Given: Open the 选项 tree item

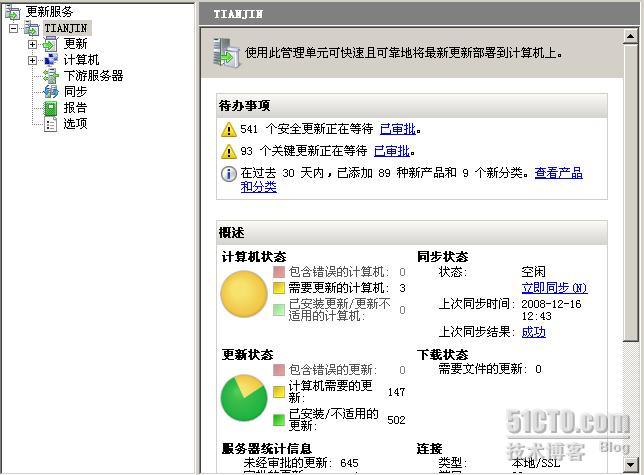Looking at the screenshot, I should click(x=75, y=124).
